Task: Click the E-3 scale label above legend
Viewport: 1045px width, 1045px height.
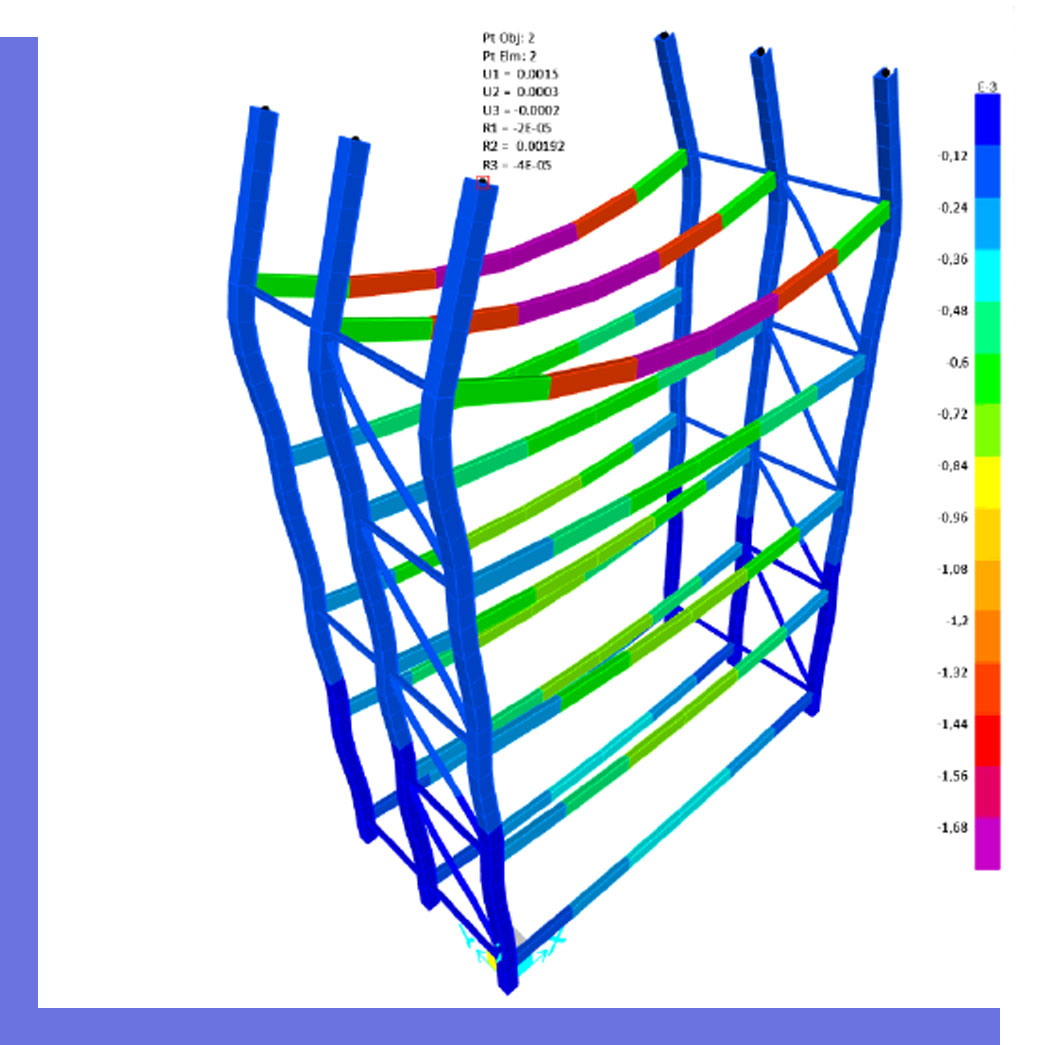Action: (986, 88)
